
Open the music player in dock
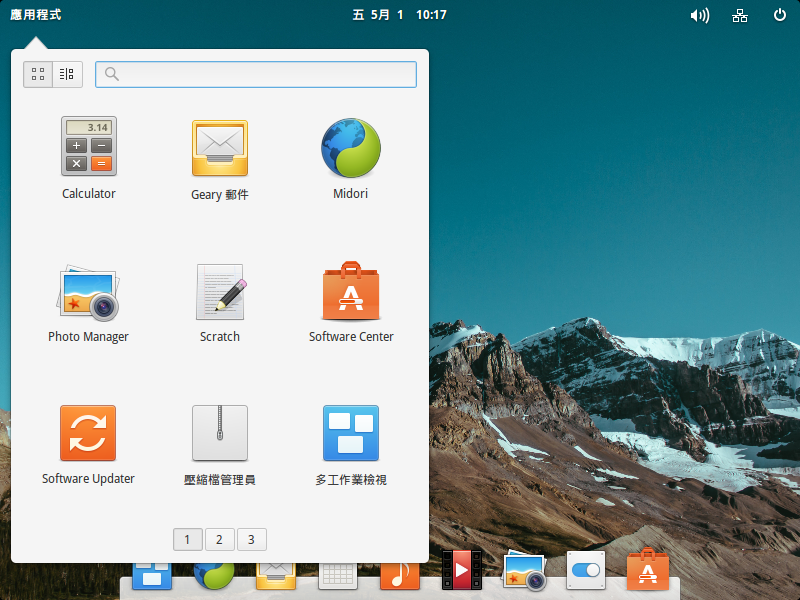[x=400, y=576]
